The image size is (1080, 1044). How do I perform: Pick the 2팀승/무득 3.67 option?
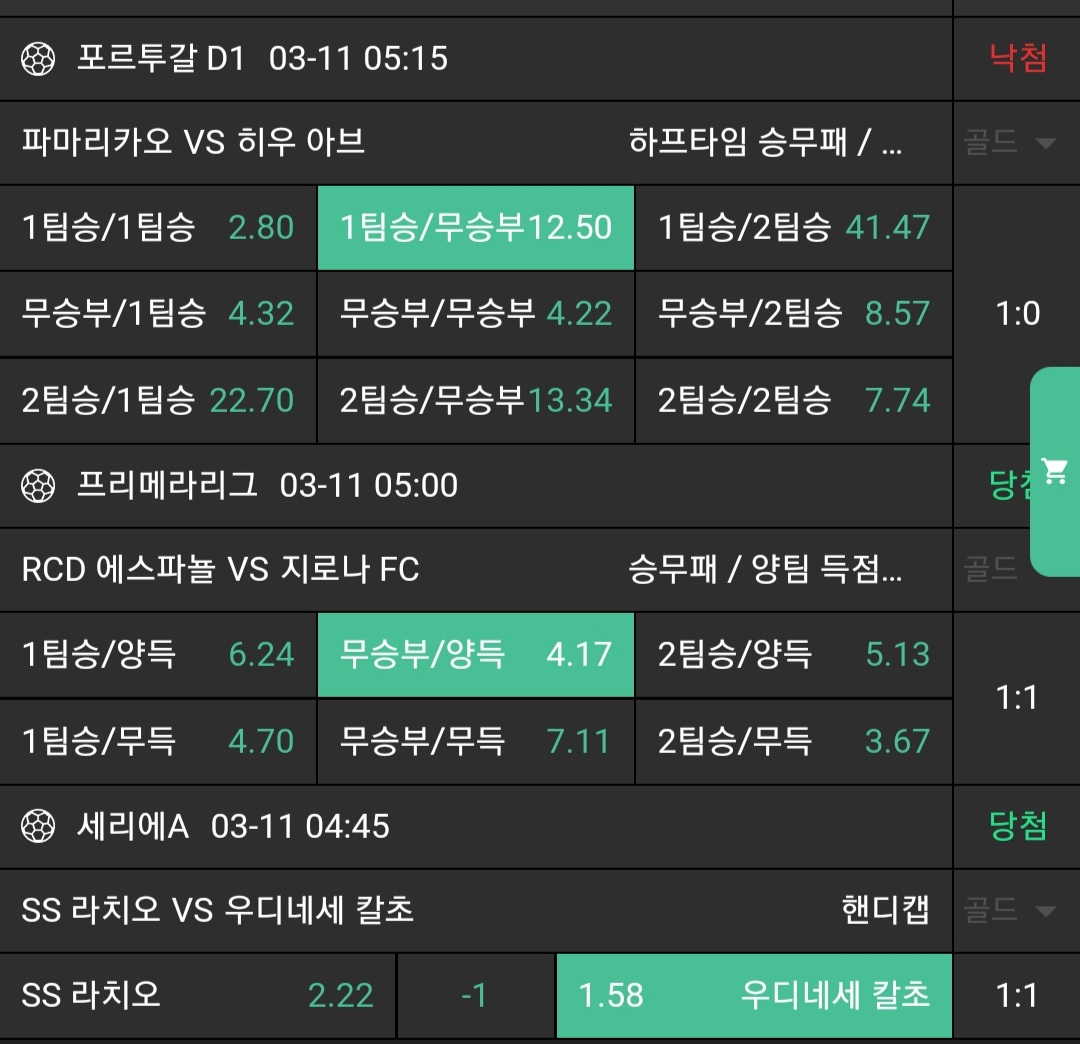point(794,742)
